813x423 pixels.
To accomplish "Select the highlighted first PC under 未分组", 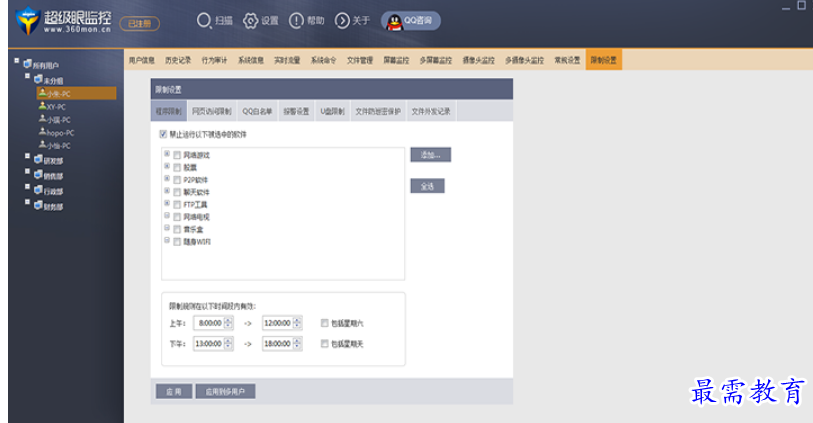I will pos(76,93).
